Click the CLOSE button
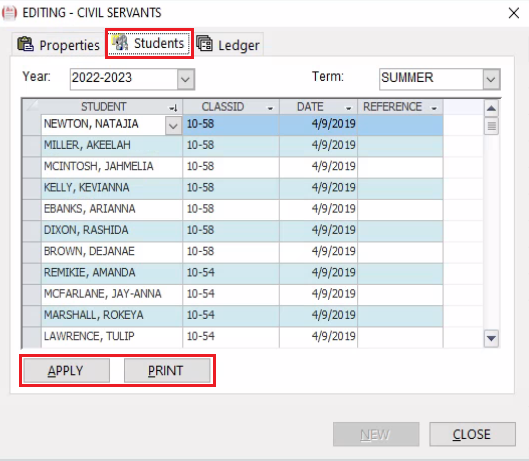 [x=472, y=434]
